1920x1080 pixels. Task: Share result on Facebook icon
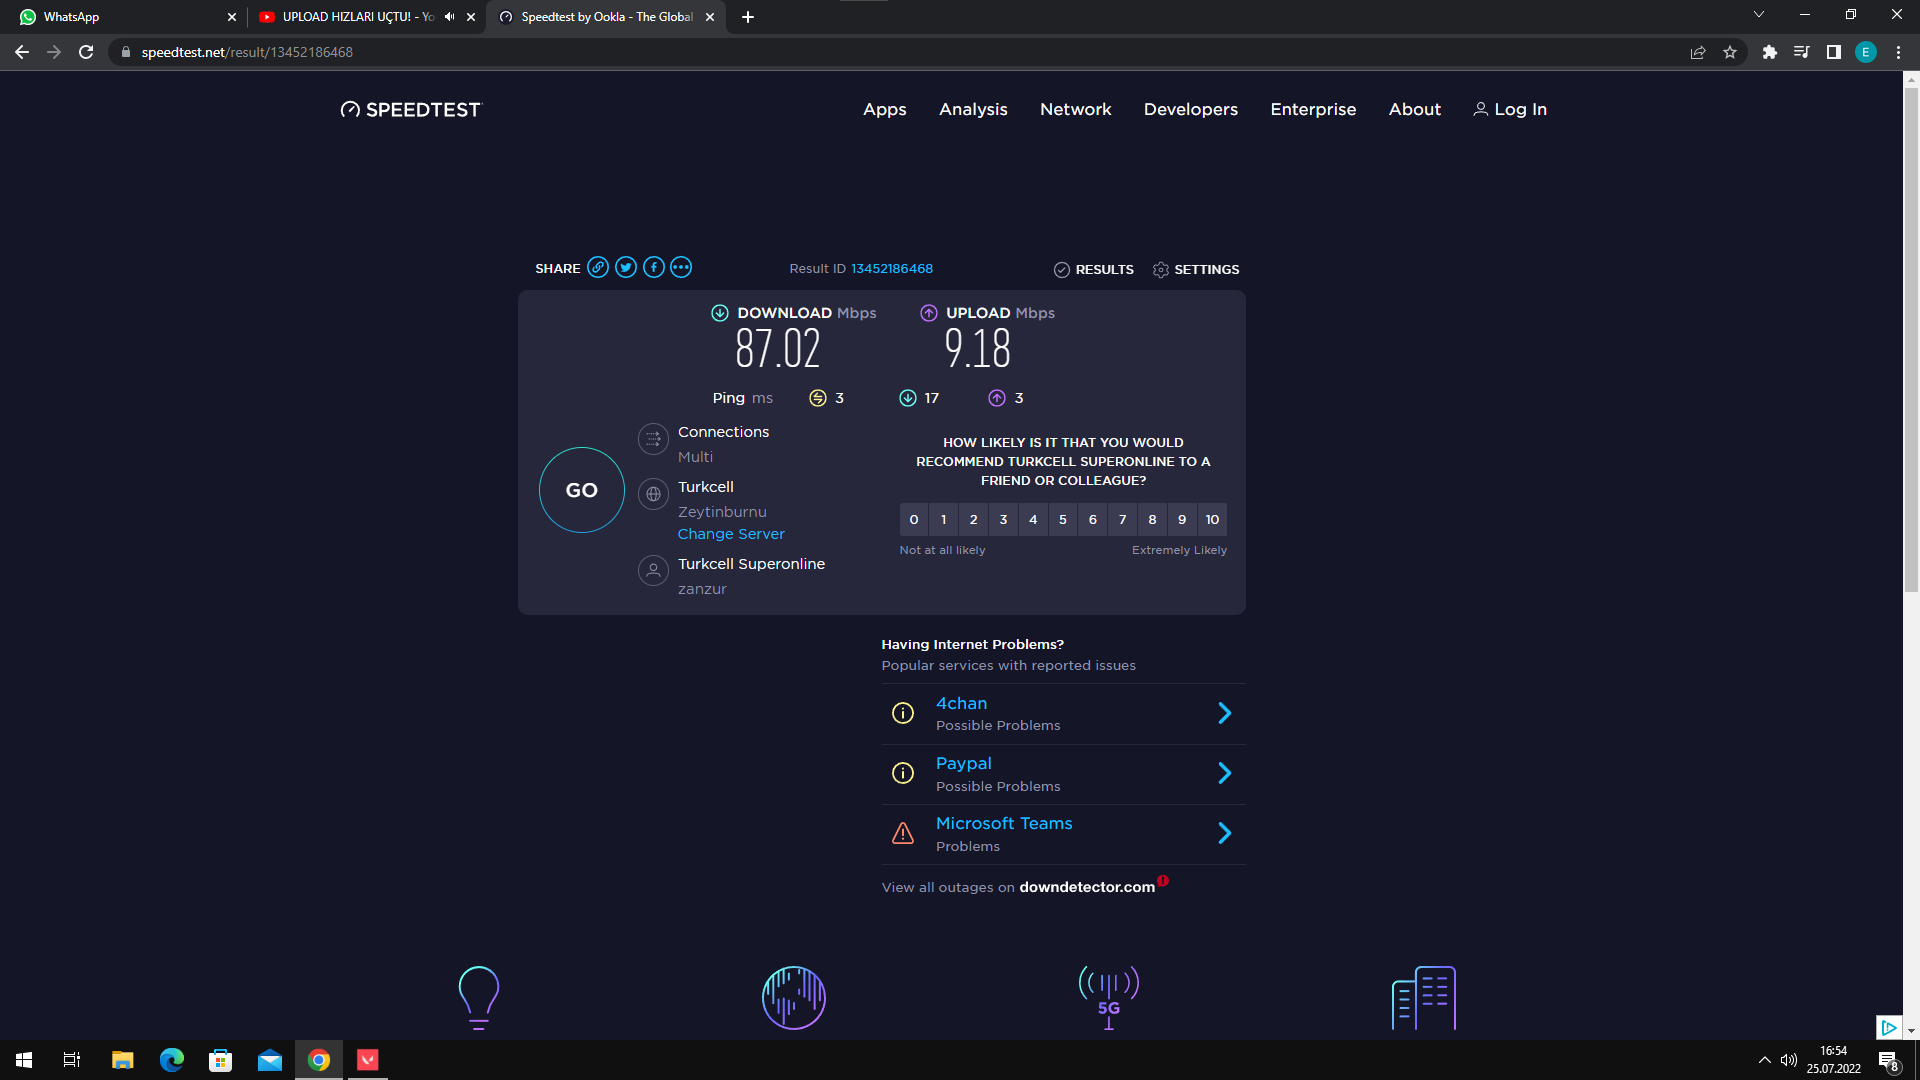654,267
